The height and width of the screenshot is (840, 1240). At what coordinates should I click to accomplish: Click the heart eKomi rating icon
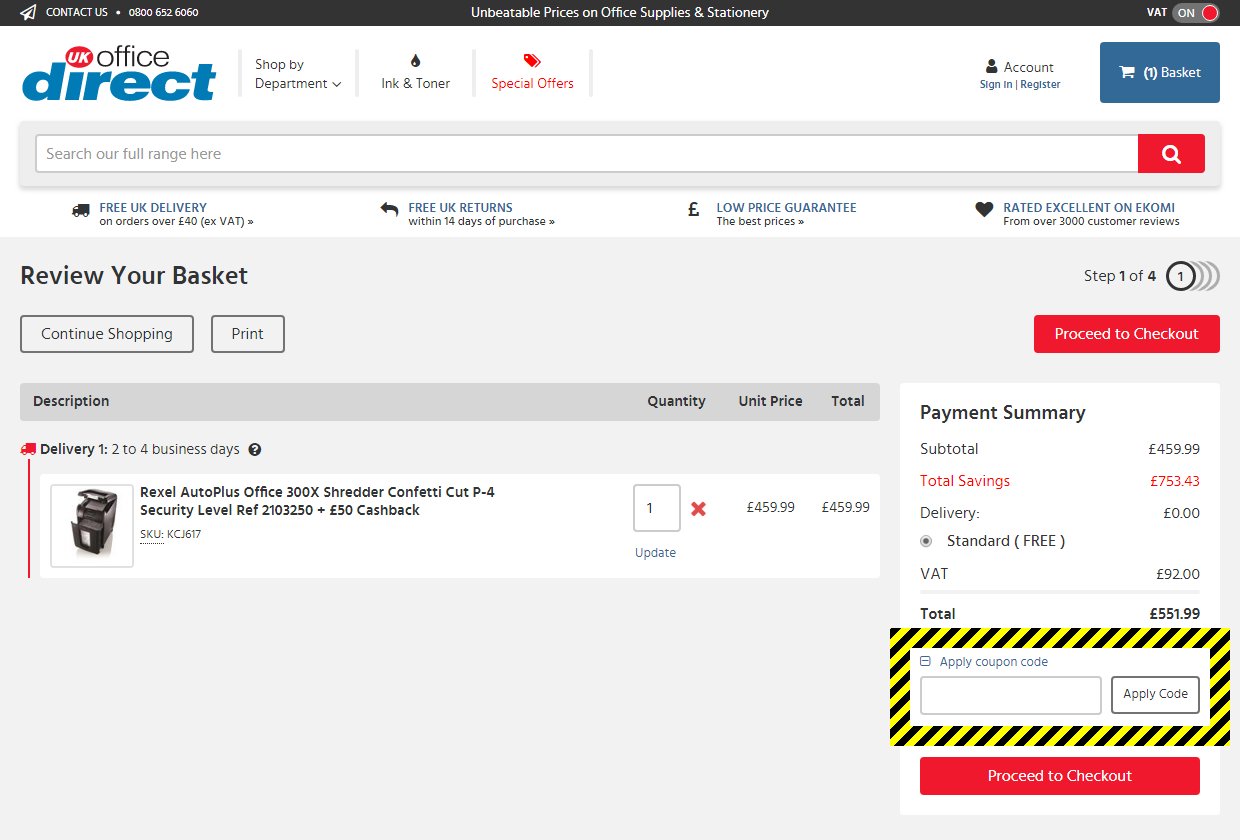pos(984,210)
